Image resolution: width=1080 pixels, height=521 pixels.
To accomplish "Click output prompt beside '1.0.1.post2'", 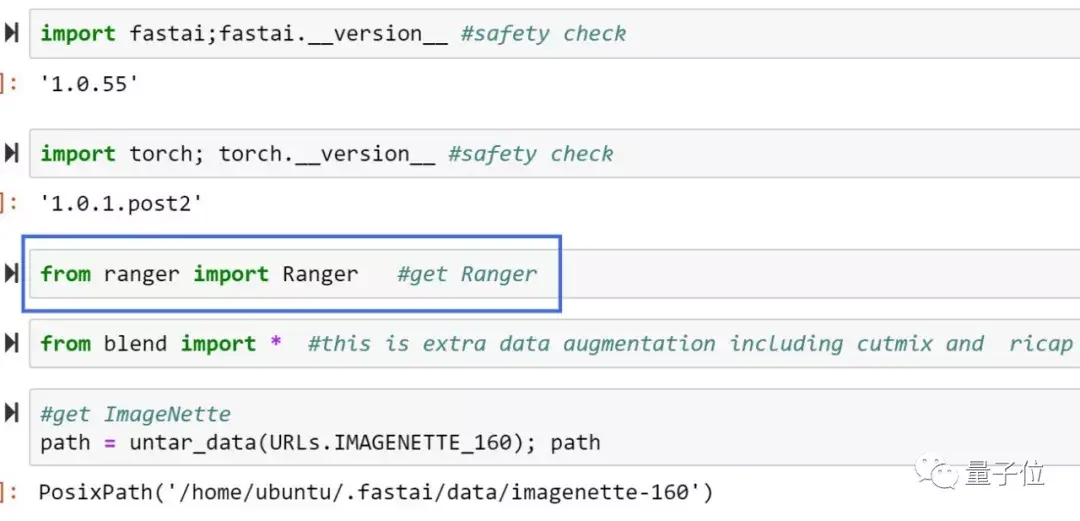I will pos(10,204).
